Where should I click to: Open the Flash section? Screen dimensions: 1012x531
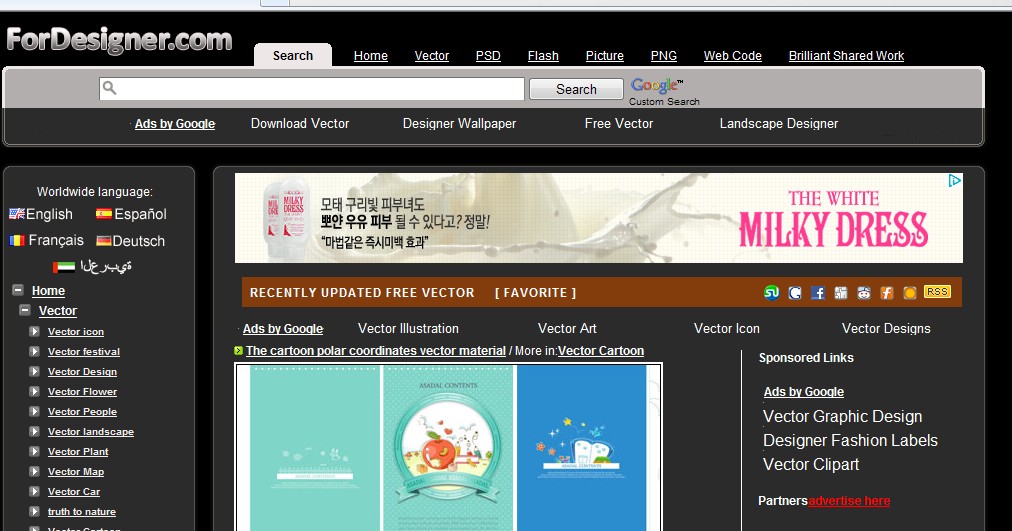(x=543, y=56)
